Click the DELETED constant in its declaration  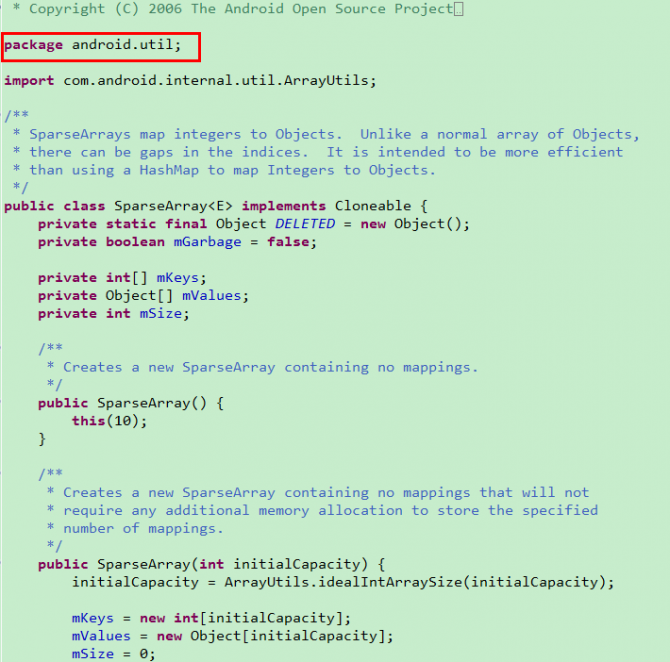tap(305, 224)
